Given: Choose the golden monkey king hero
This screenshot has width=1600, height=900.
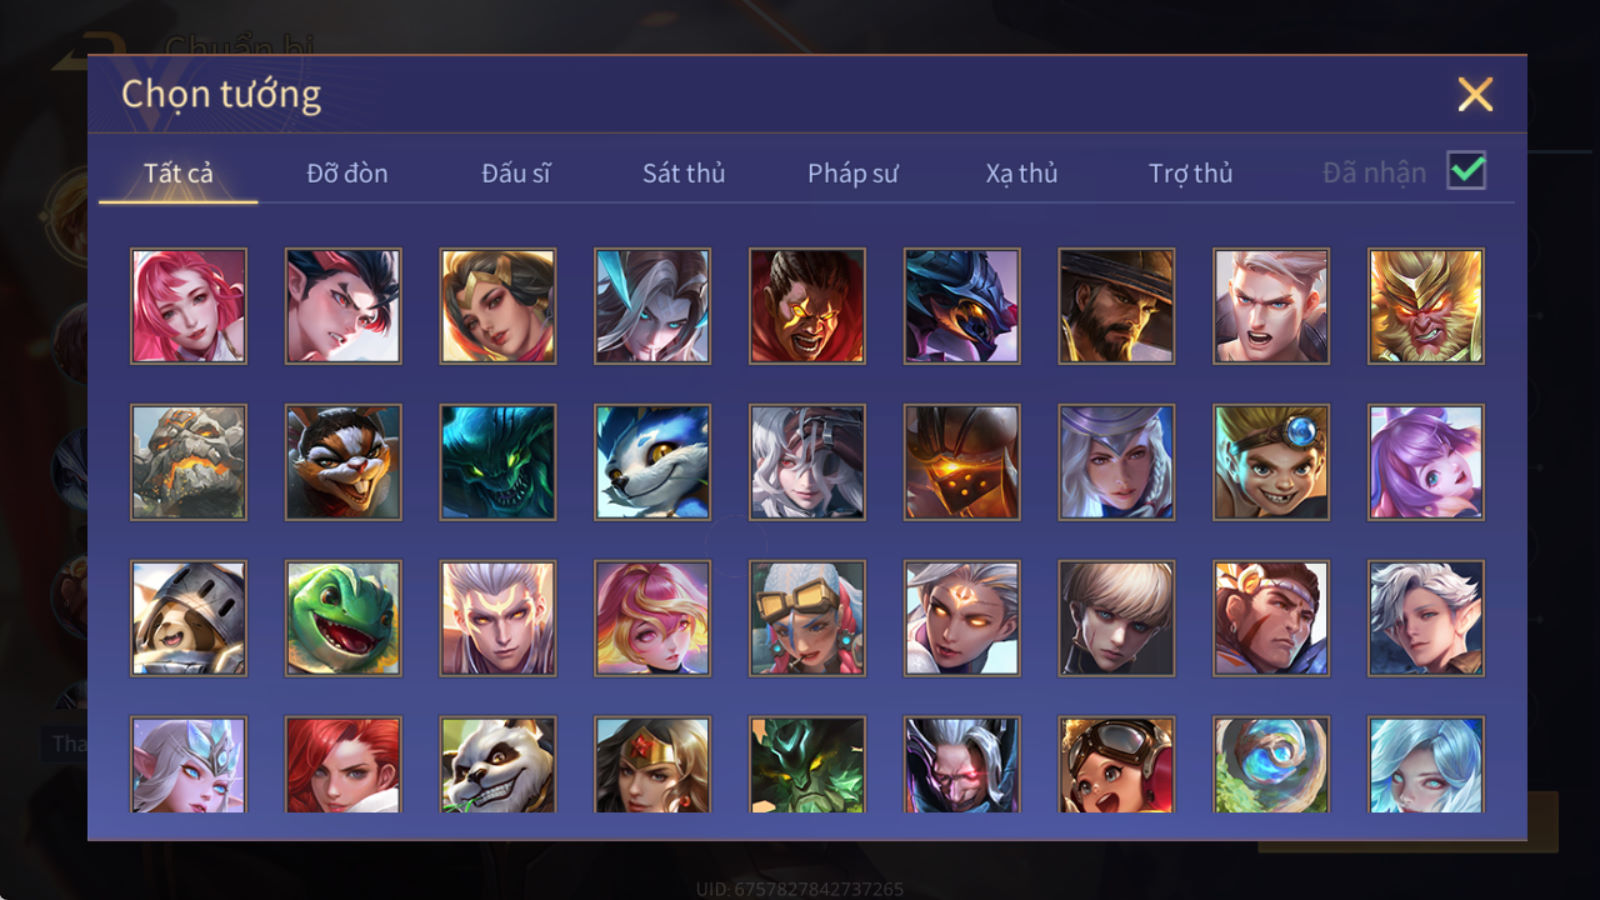Looking at the screenshot, I should [x=1426, y=306].
